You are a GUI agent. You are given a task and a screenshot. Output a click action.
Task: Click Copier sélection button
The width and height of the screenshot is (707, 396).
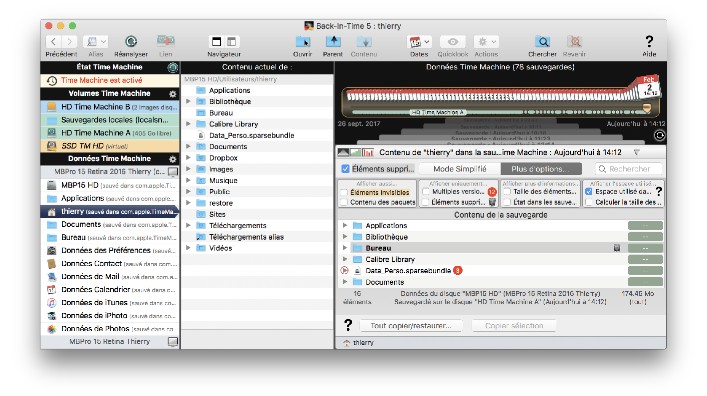pyautogui.click(x=514, y=326)
